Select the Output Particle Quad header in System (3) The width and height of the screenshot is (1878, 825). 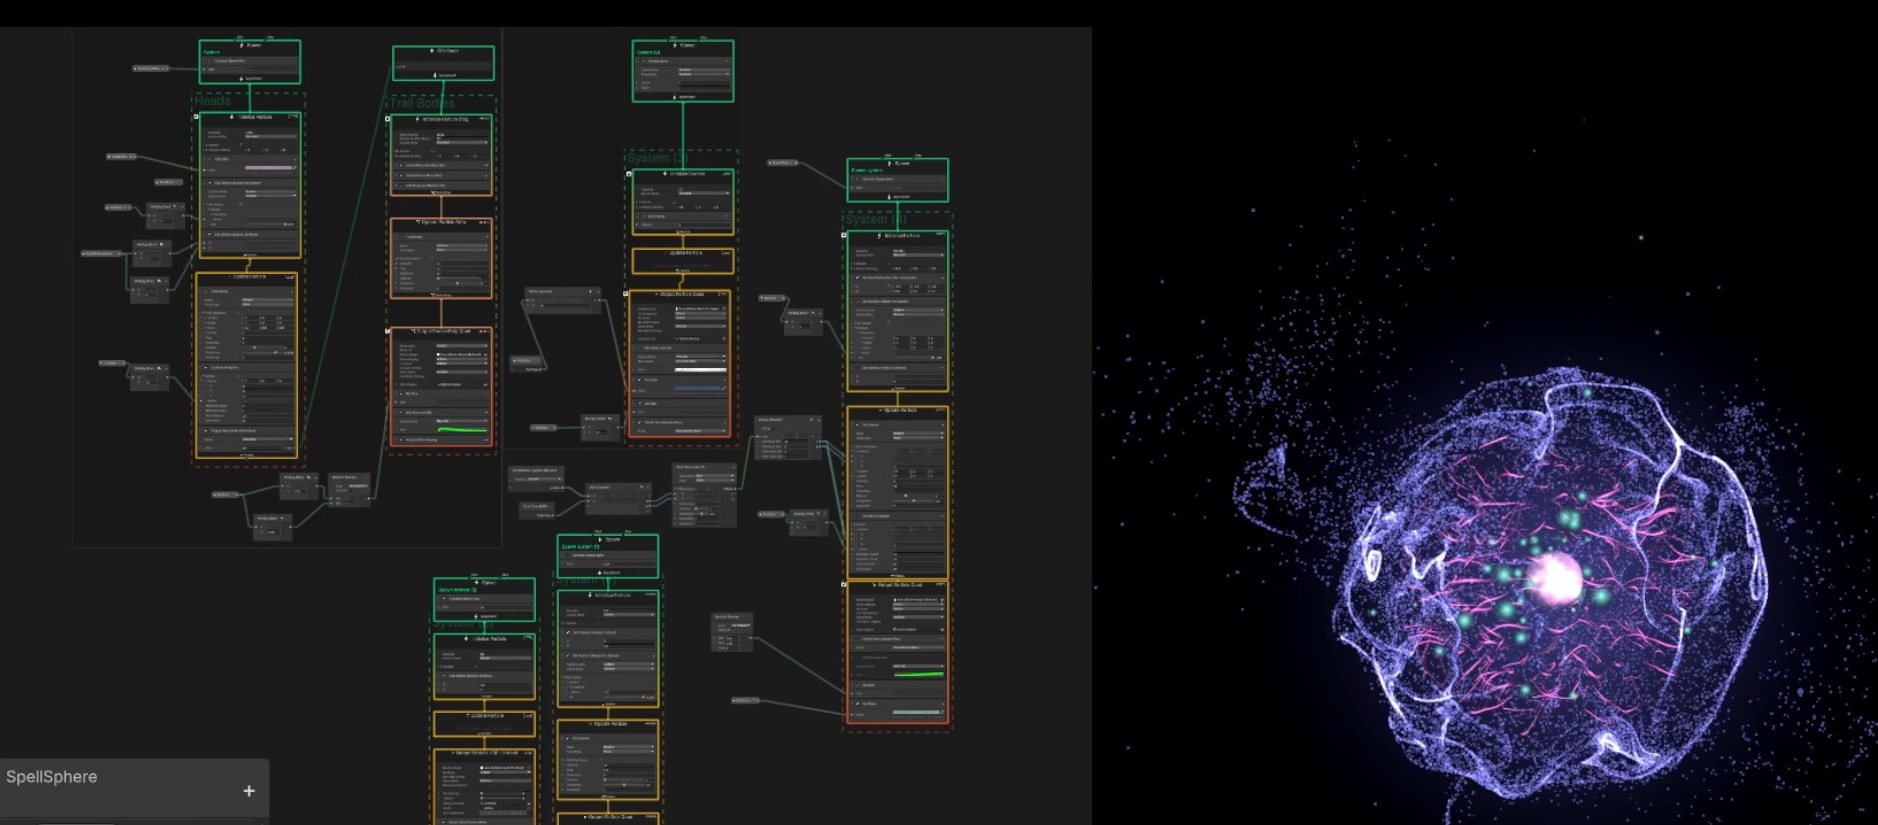click(680, 294)
